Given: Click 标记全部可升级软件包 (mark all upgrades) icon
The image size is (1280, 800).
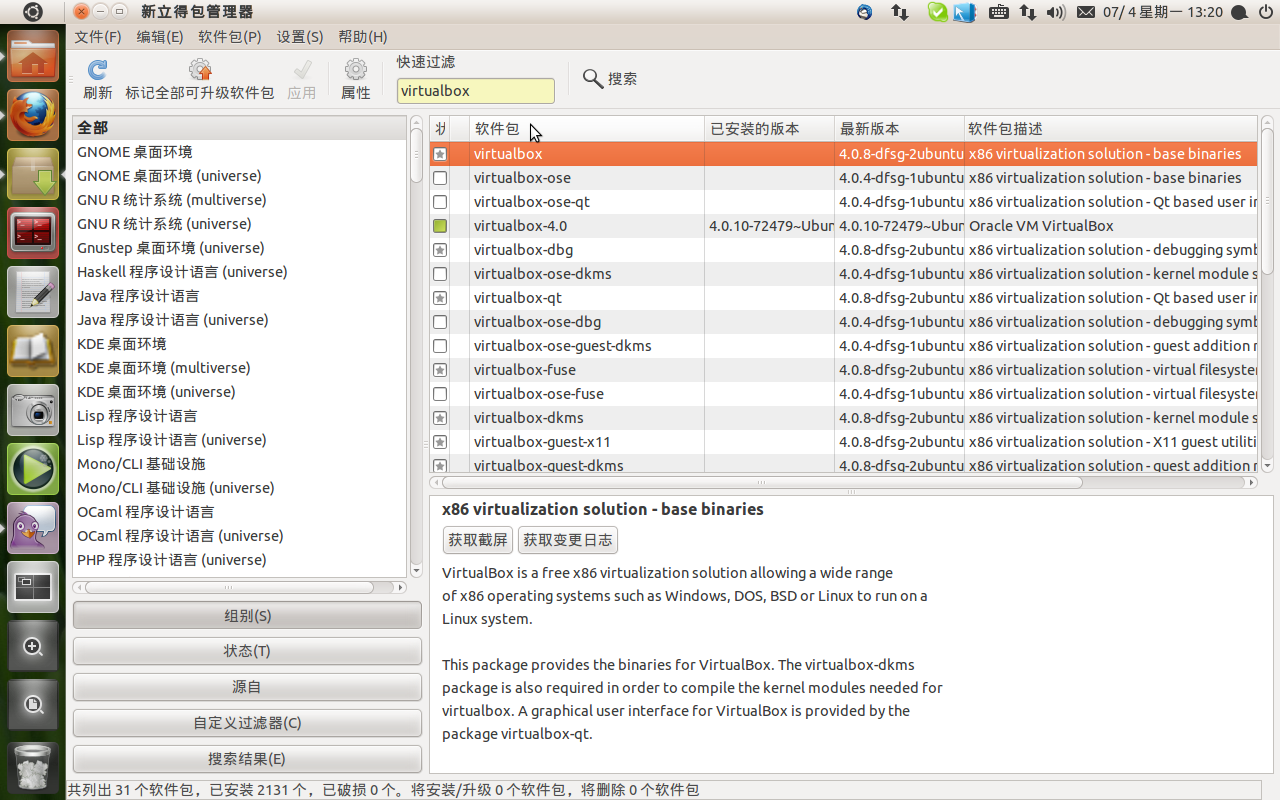Looking at the screenshot, I should (200, 70).
